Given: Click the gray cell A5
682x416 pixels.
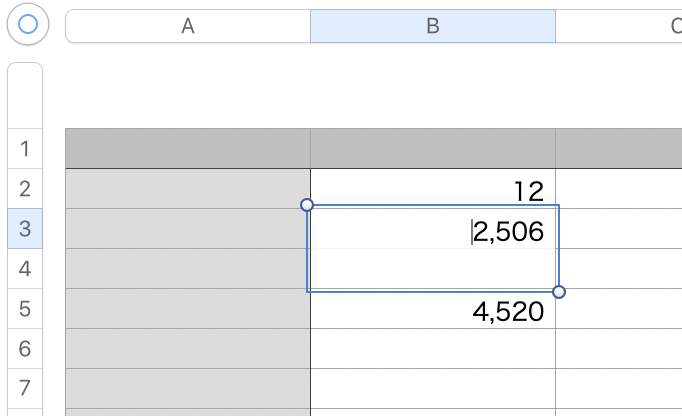Looking at the screenshot, I should pyautogui.click(x=187, y=309).
